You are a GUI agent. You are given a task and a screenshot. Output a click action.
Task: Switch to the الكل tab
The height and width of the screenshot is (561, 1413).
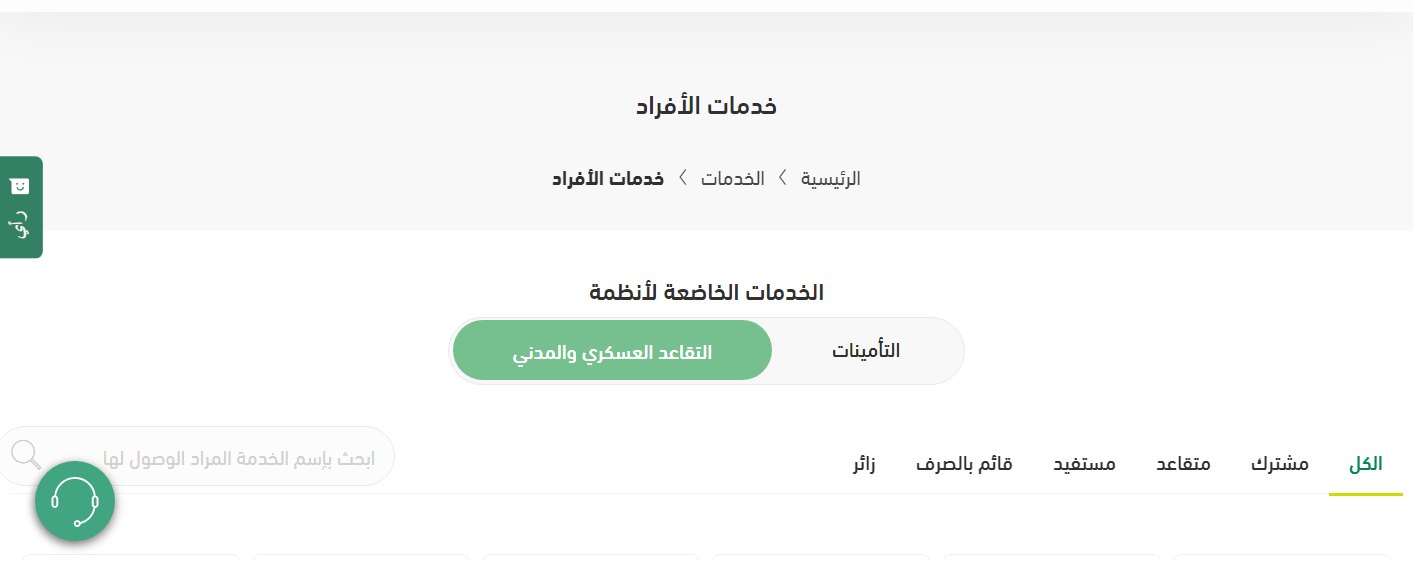pyautogui.click(x=1365, y=464)
